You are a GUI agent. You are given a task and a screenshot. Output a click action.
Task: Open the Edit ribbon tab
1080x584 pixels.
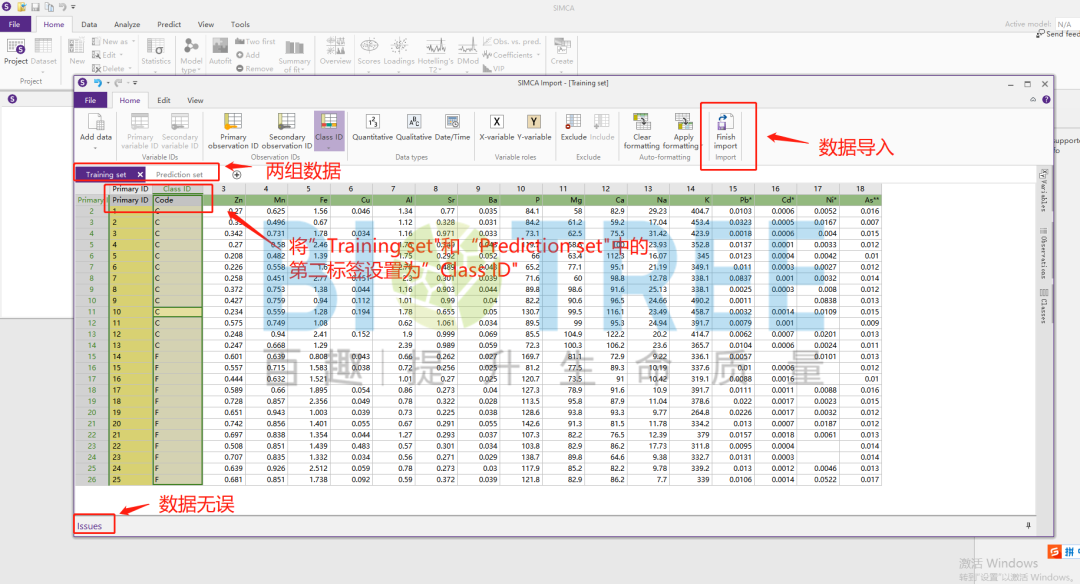coord(163,100)
